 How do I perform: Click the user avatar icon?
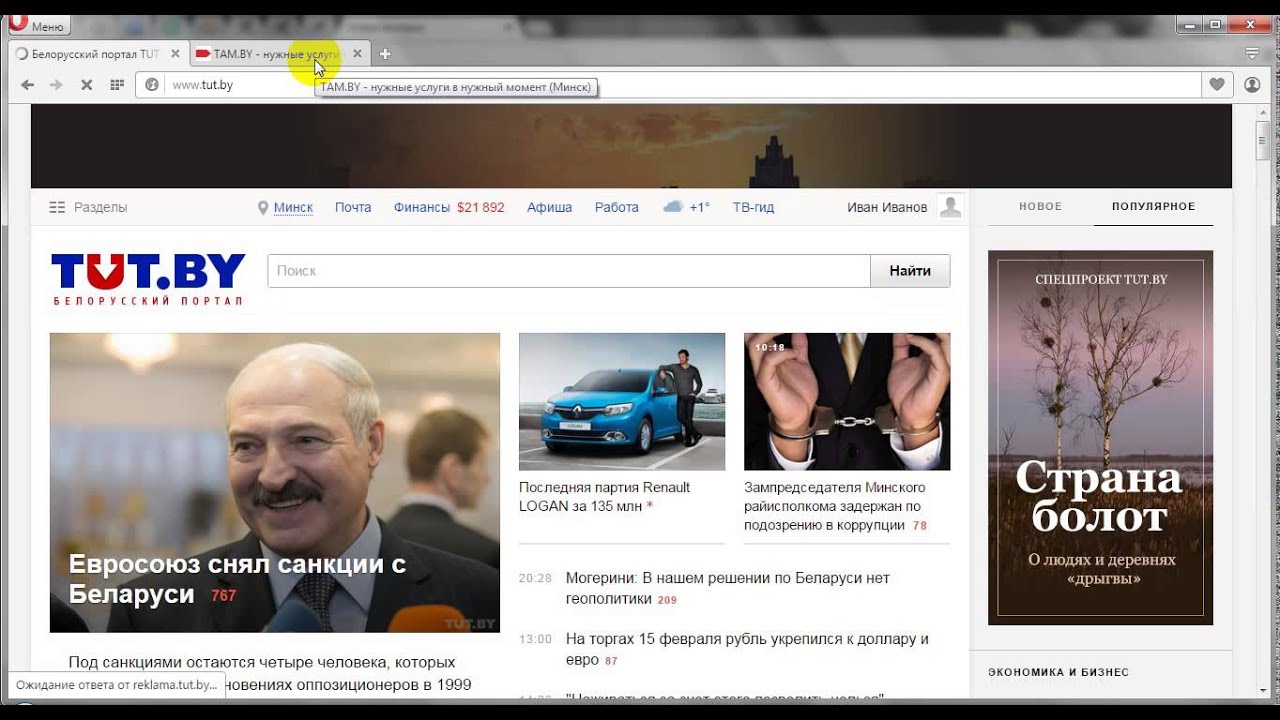pos(951,207)
